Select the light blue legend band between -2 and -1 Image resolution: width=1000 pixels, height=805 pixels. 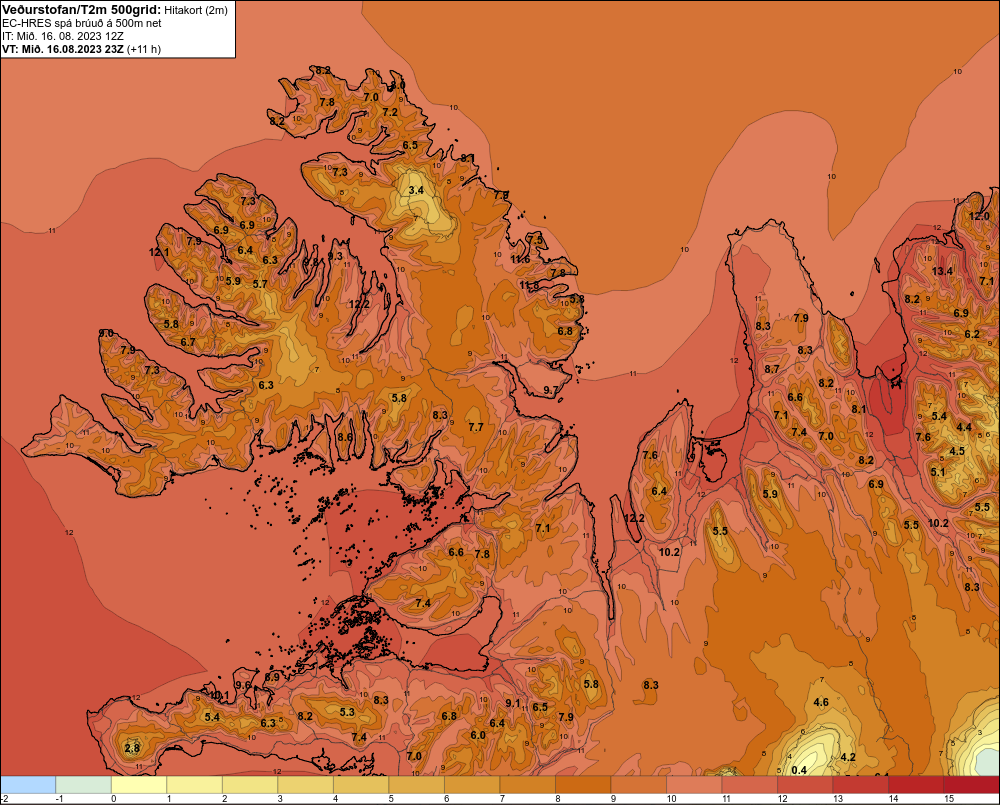click(x=28, y=785)
